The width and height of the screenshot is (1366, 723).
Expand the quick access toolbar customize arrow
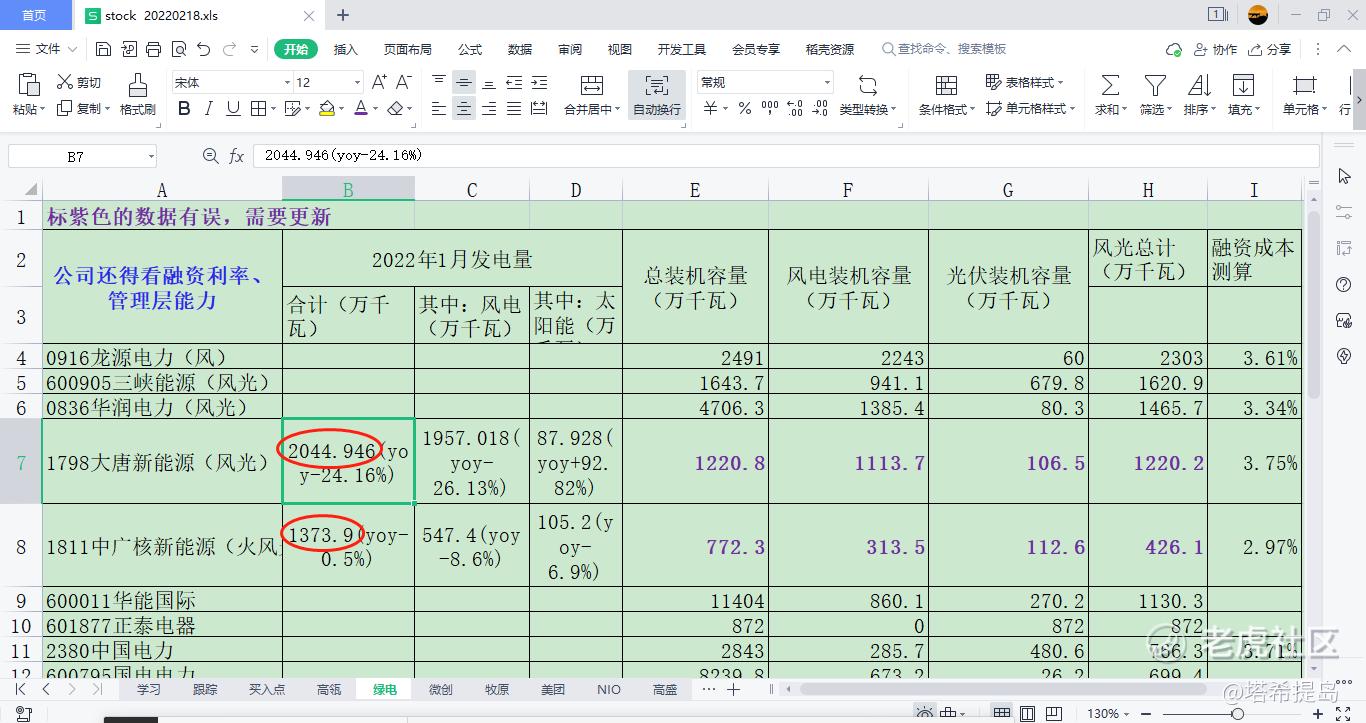point(254,49)
